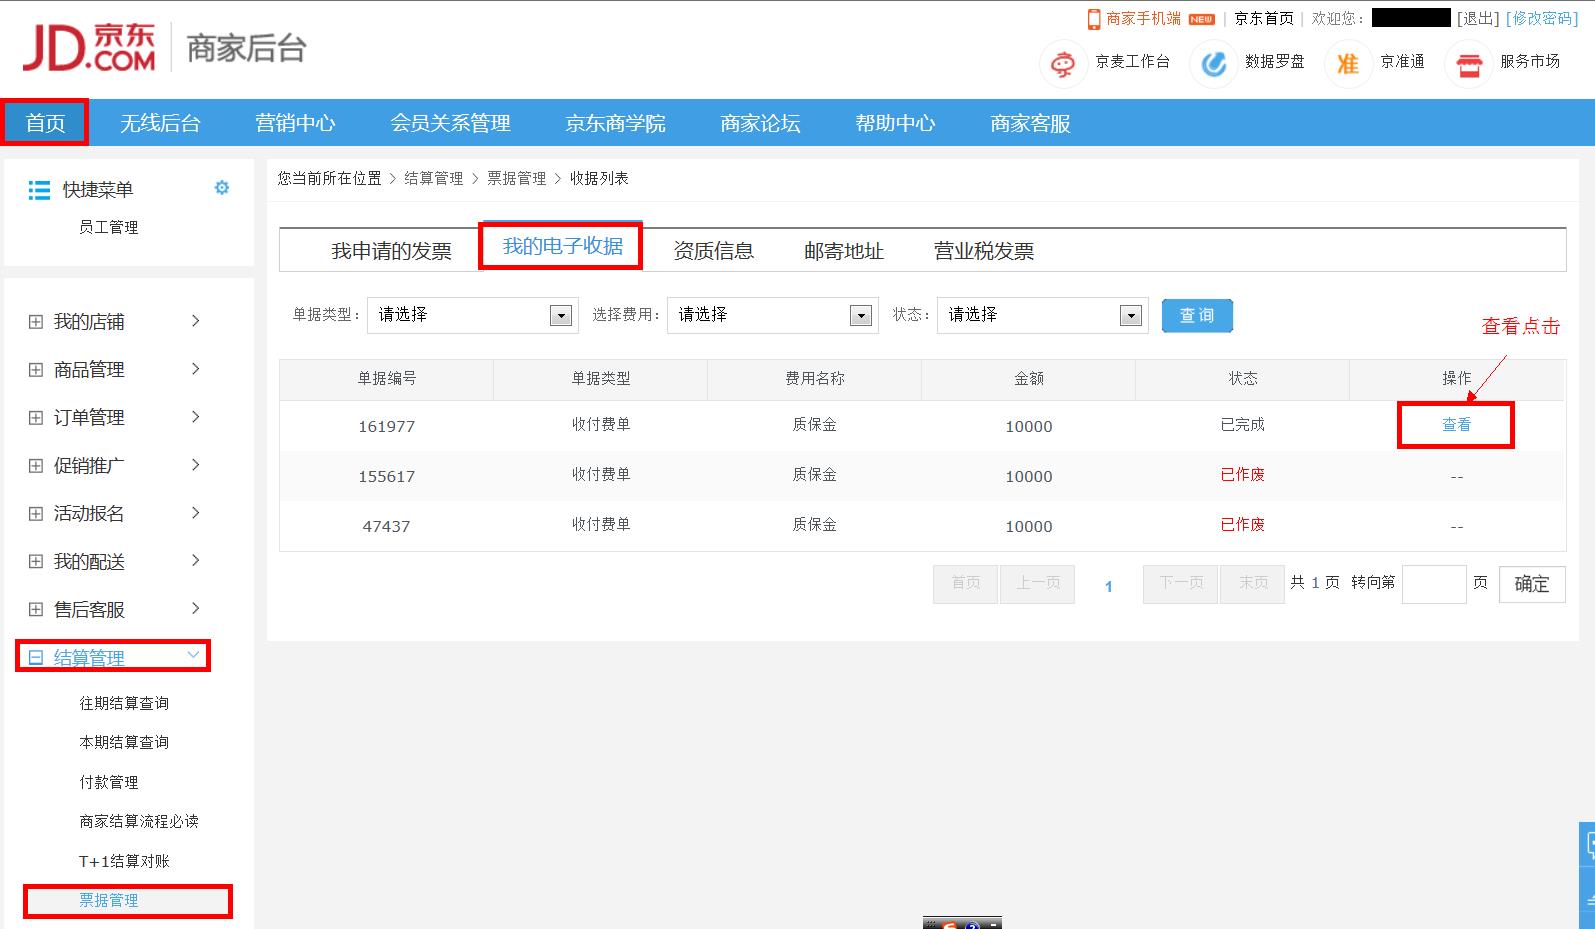Image resolution: width=1595 pixels, height=929 pixels.
Task: Switch to 我申请的发票 tab
Action: click(391, 251)
